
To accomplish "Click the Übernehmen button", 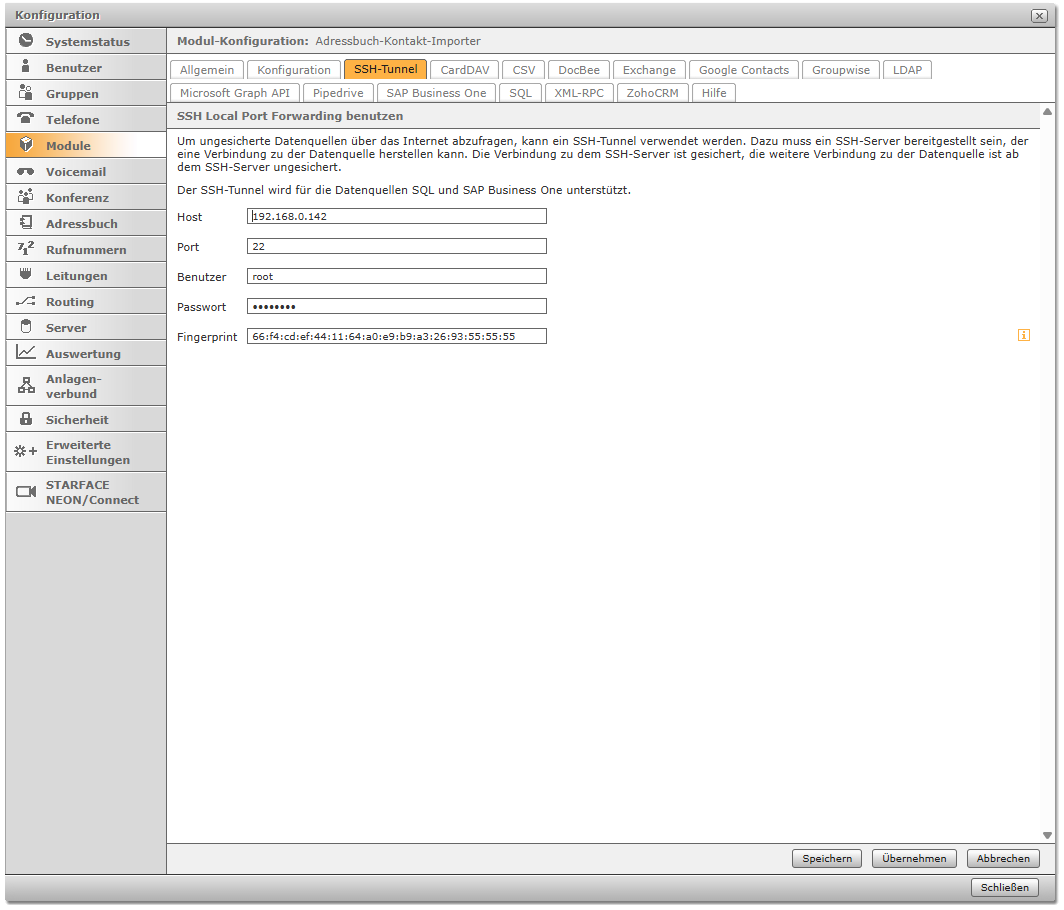I will pyautogui.click(x=914, y=859).
